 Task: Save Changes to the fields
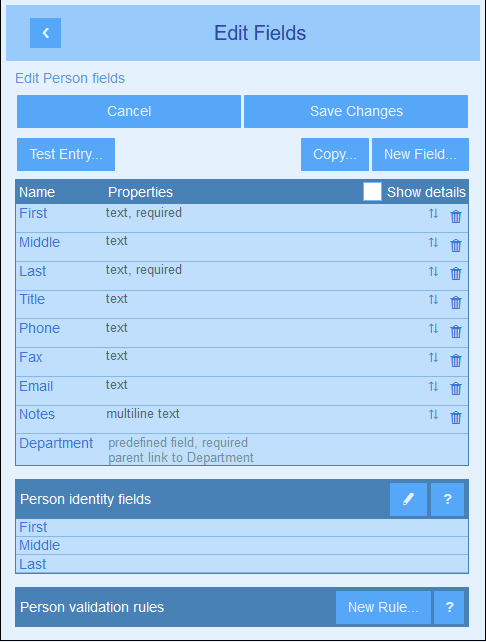point(356,111)
